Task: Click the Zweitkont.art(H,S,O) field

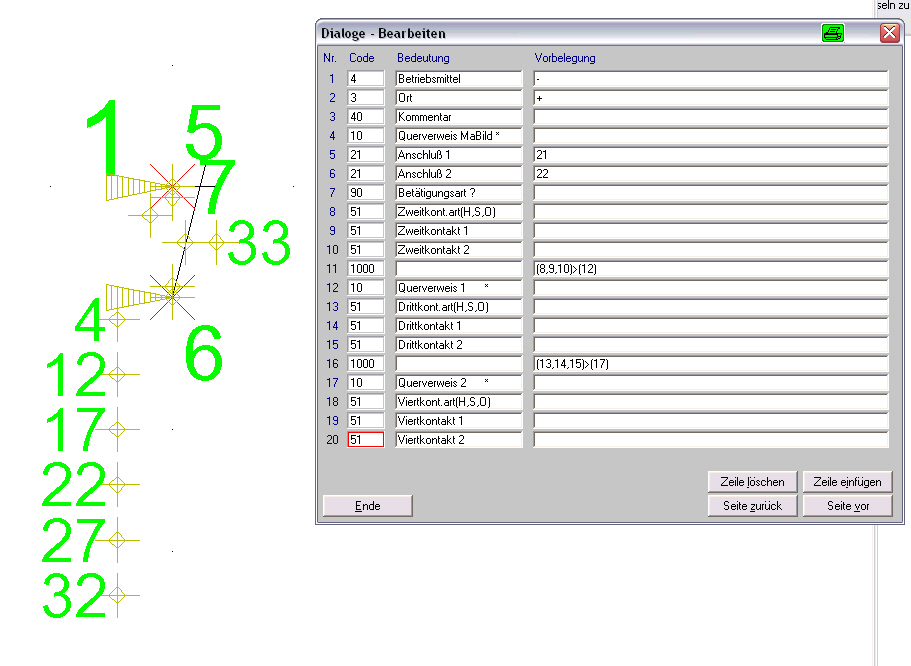Action: coord(459,212)
